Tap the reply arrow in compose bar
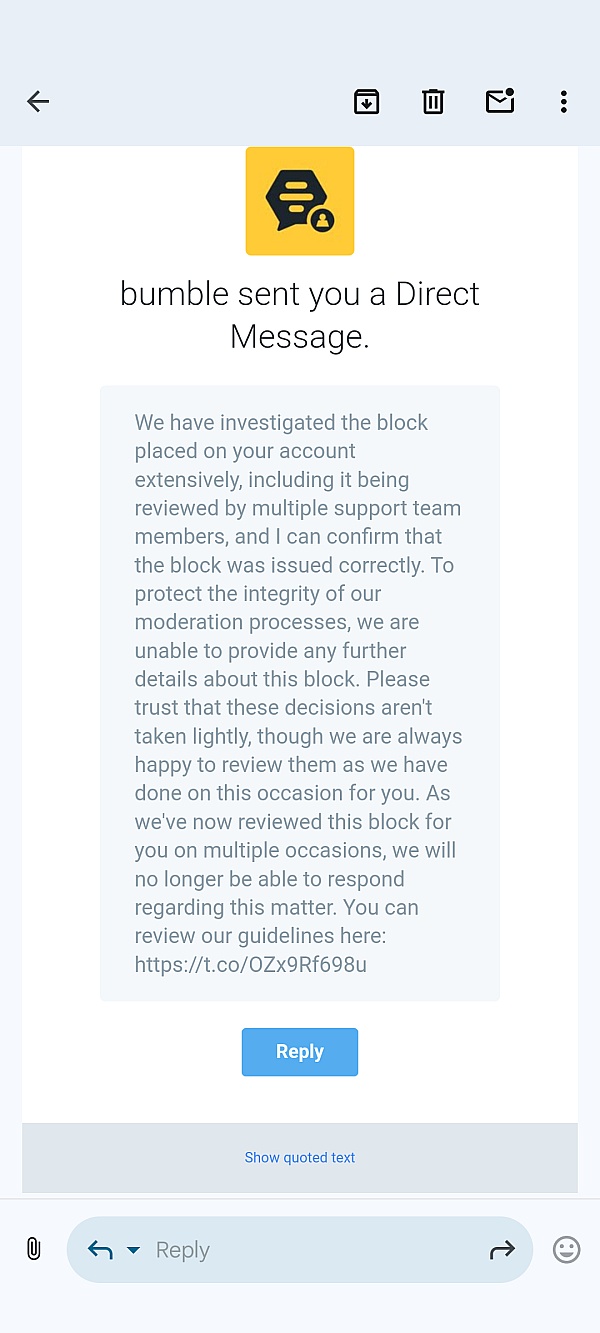Image resolution: width=600 pixels, height=1333 pixels. [100, 1250]
